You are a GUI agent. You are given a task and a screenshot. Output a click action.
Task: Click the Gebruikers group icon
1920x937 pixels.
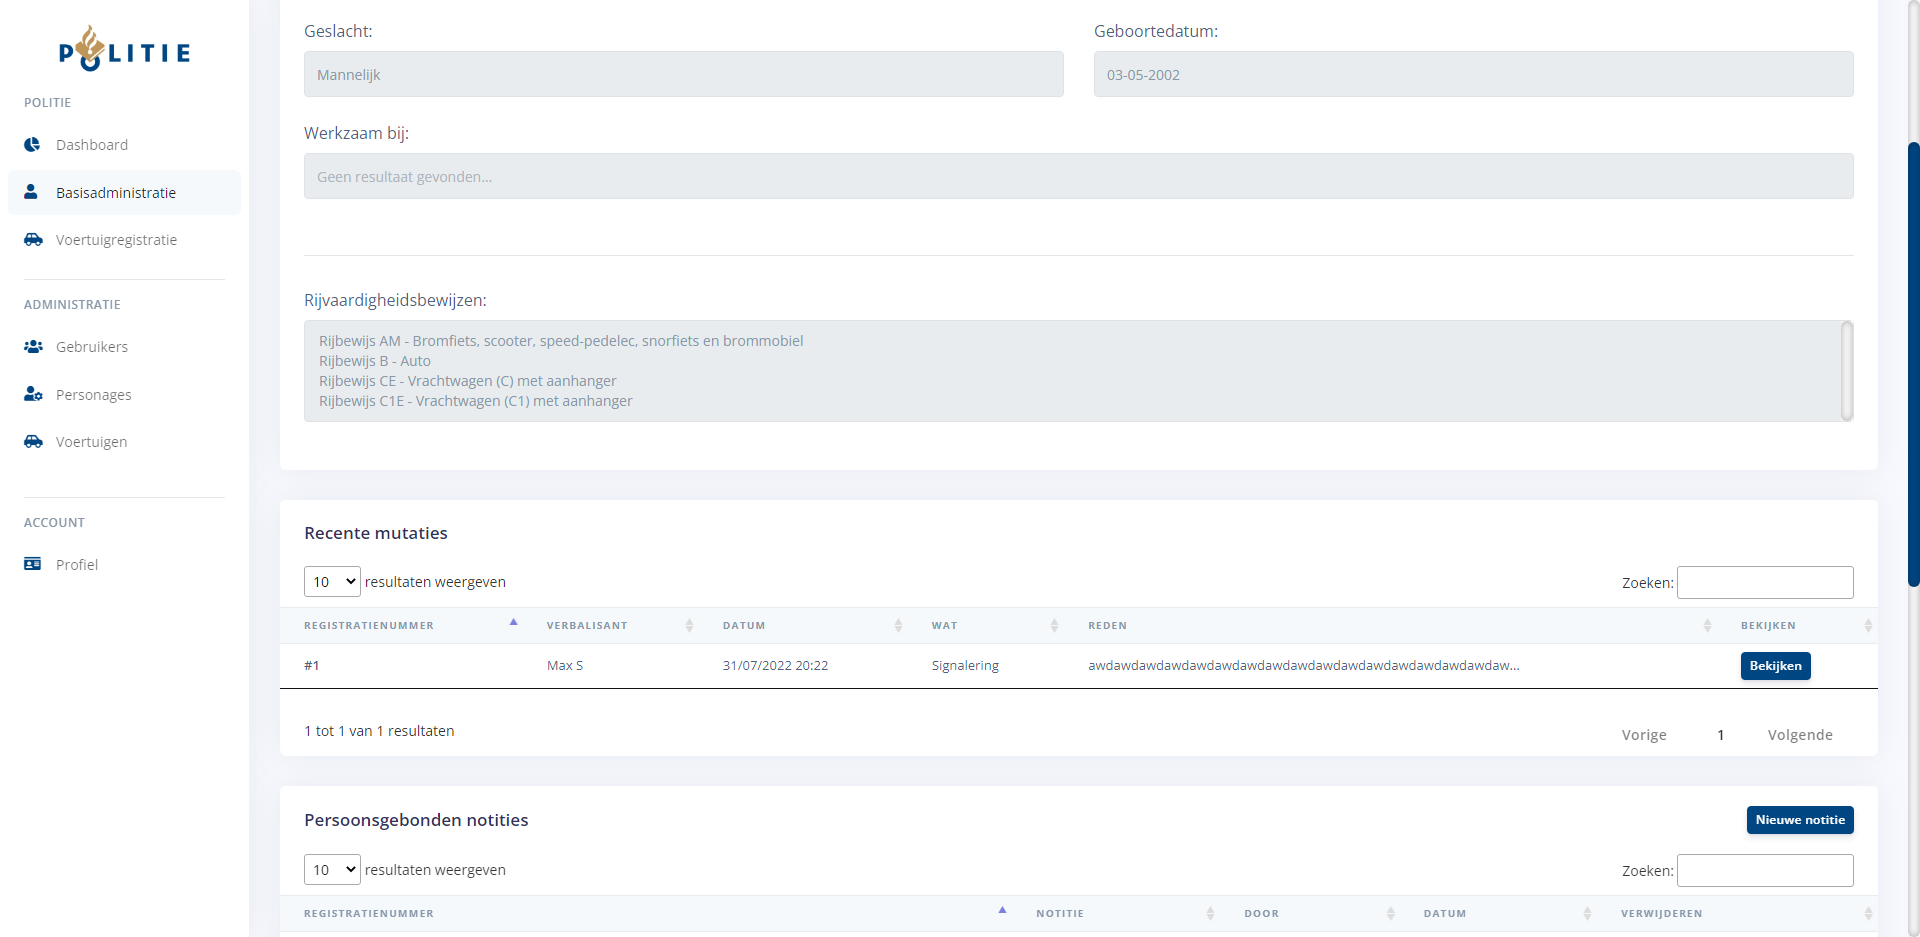(x=33, y=347)
